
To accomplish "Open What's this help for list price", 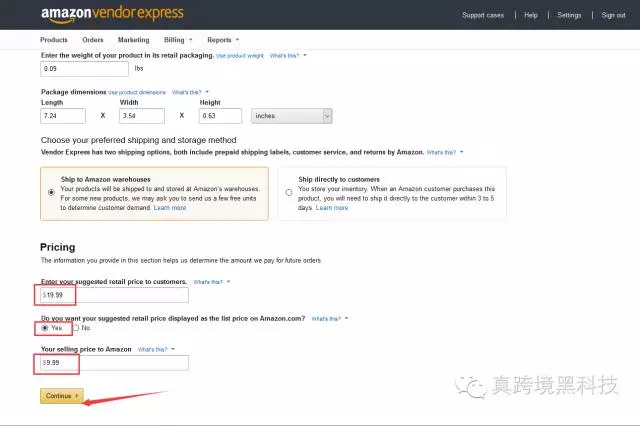I will point(329,319).
